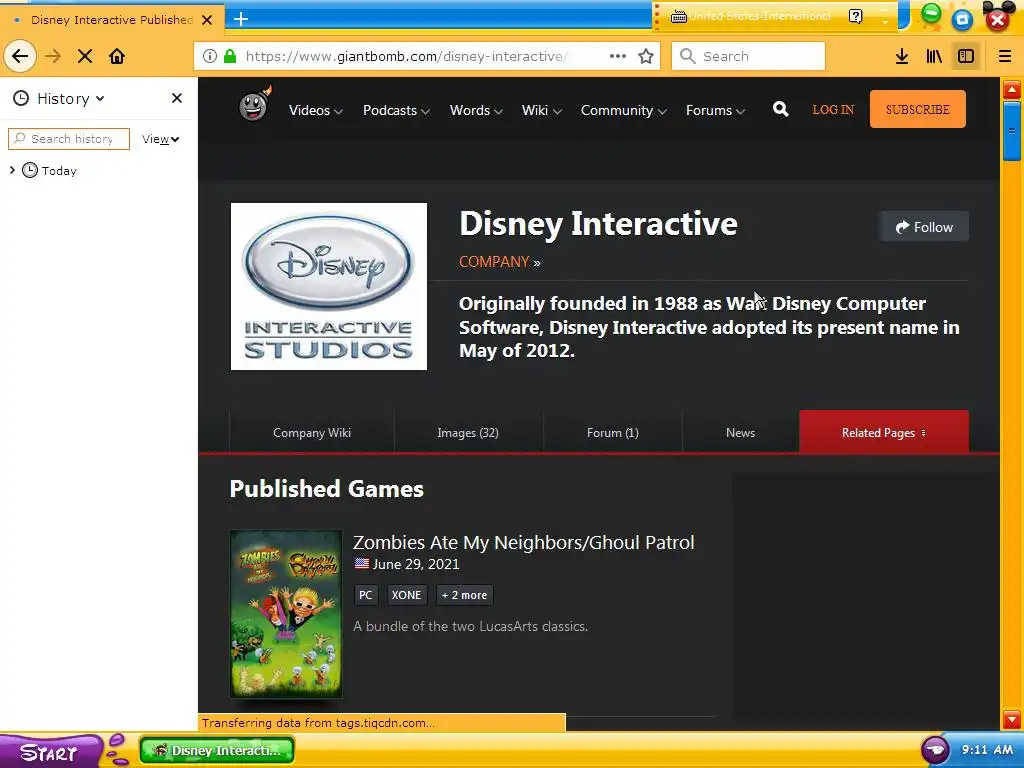Click the browser forward arrow
Viewport: 1024px width, 768px height.
point(53,56)
